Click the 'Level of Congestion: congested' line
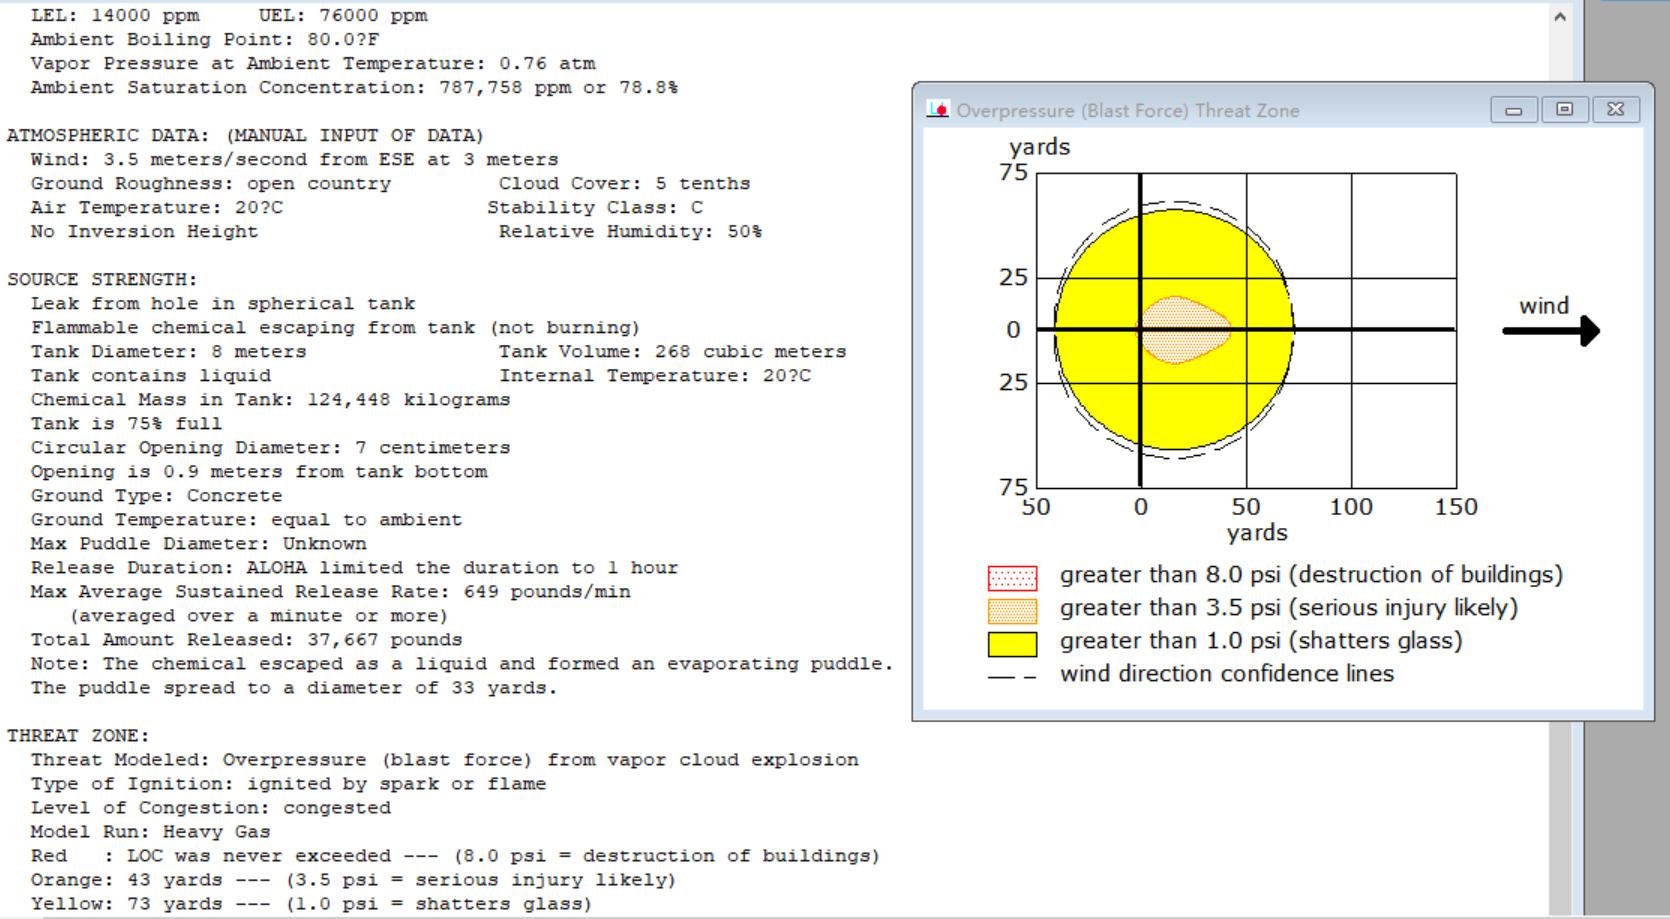Screen dimensions: 1670x919 point(211,808)
